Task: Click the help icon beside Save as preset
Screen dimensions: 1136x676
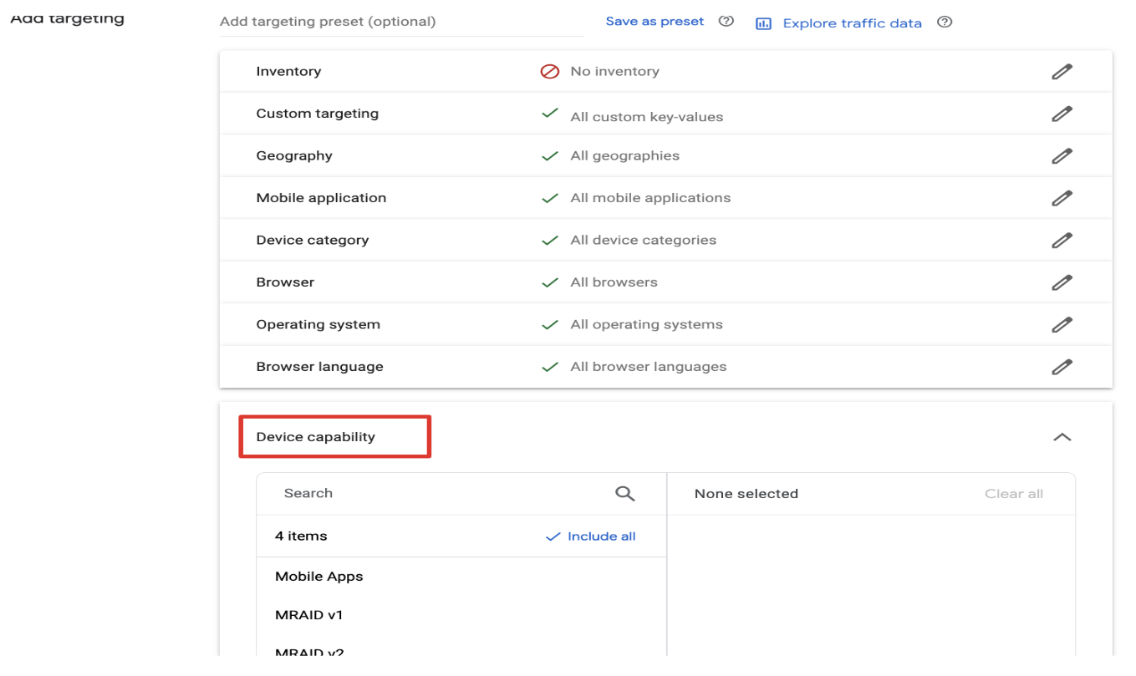Action: point(726,21)
